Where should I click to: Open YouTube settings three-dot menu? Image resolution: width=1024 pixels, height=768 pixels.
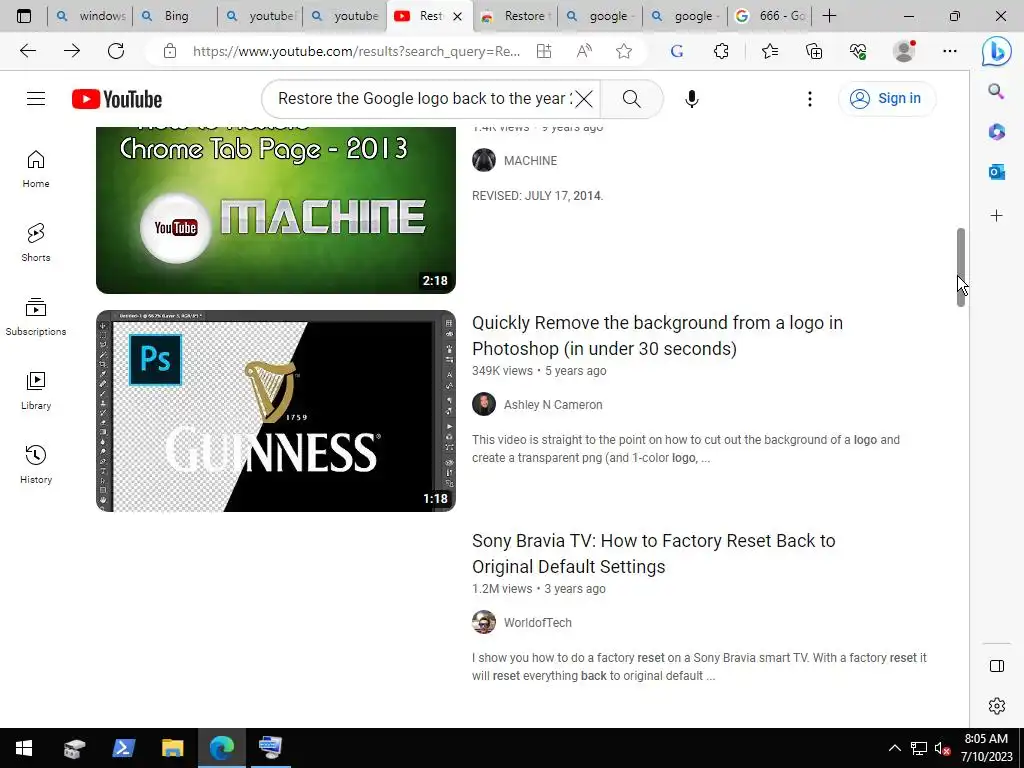click(810, 99)
